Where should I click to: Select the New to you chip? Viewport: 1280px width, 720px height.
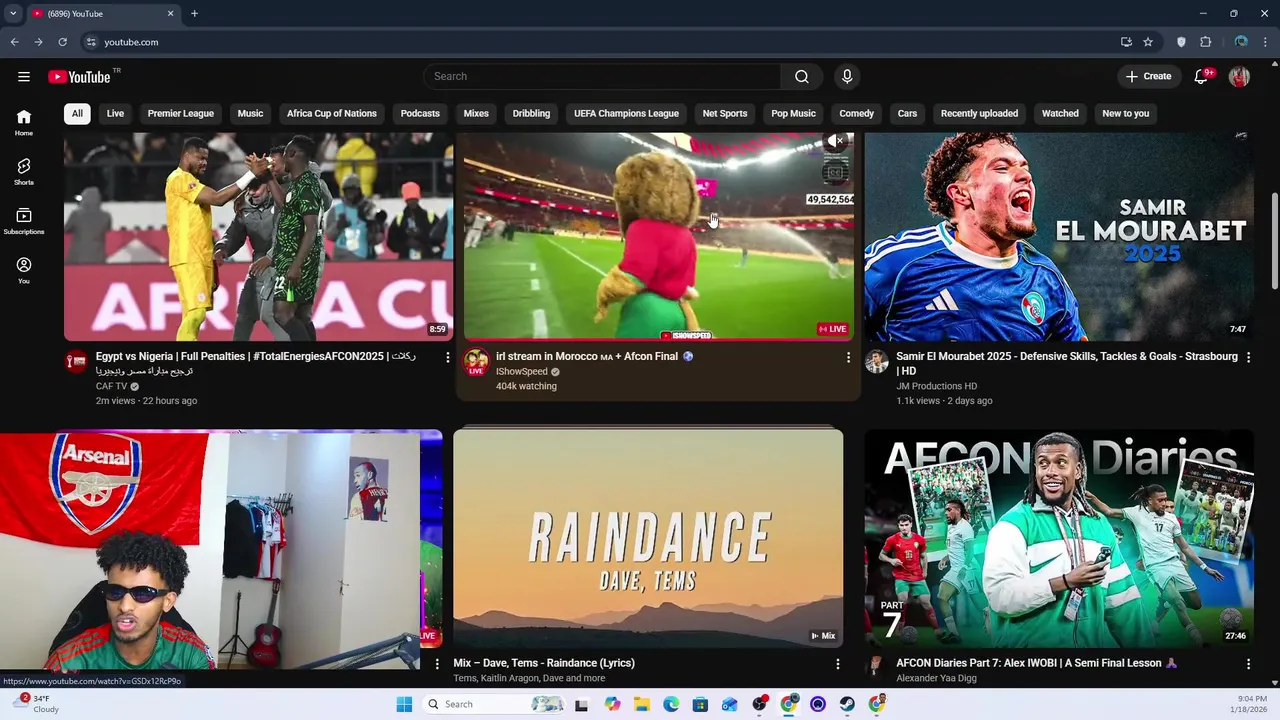pyautogui.click(x=1125, y=113)
